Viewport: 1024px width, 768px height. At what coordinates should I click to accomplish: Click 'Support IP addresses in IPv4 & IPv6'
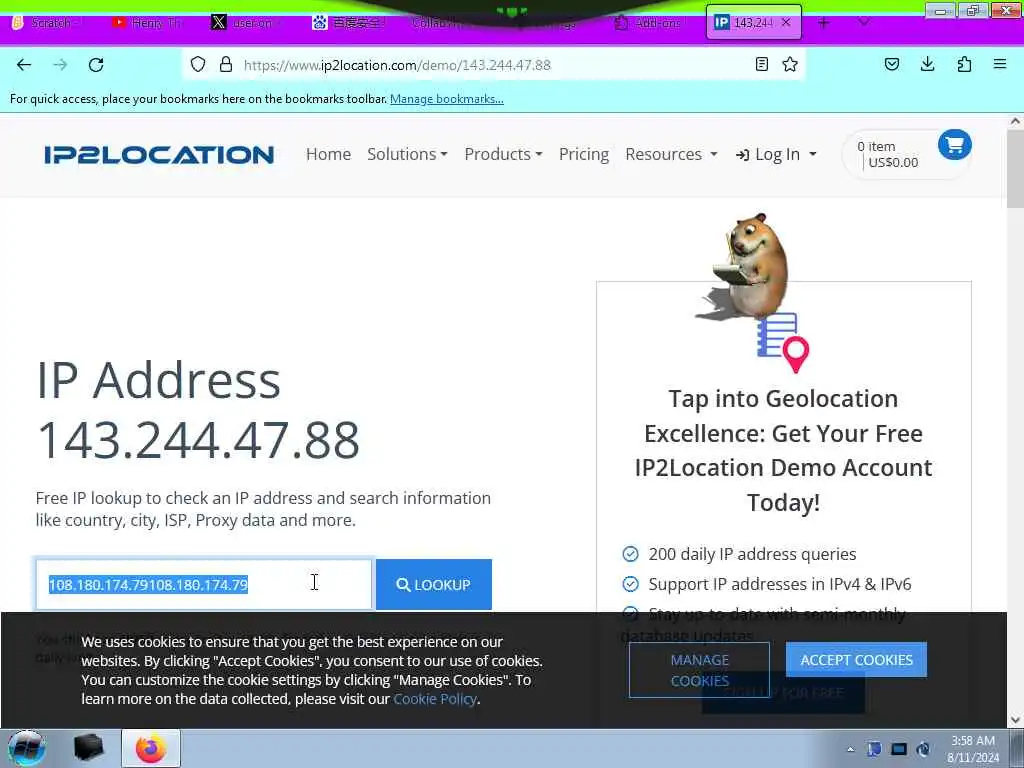tap(780, 584)
